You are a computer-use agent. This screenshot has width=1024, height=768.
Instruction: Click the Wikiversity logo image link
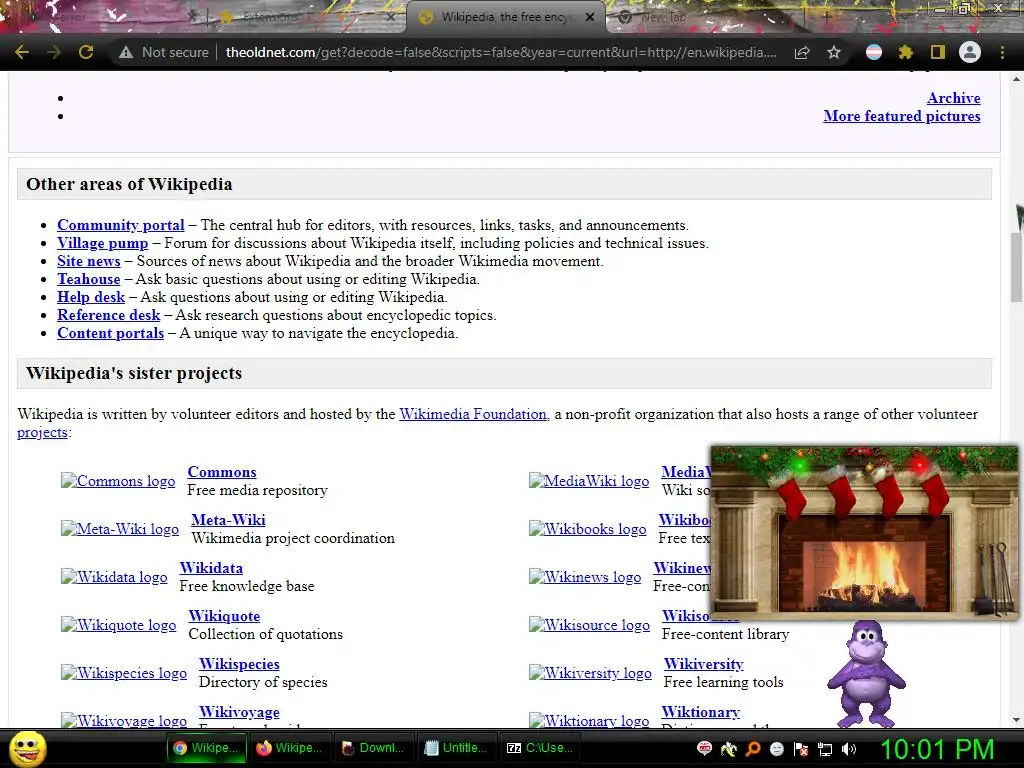tap(590, 673)
